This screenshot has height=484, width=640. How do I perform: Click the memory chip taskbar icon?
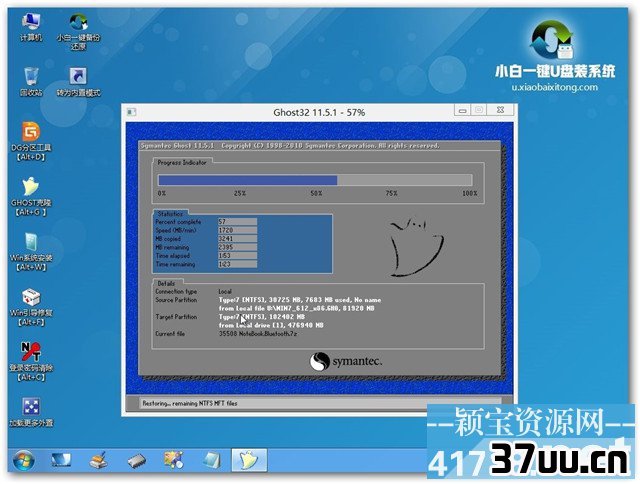136,461
